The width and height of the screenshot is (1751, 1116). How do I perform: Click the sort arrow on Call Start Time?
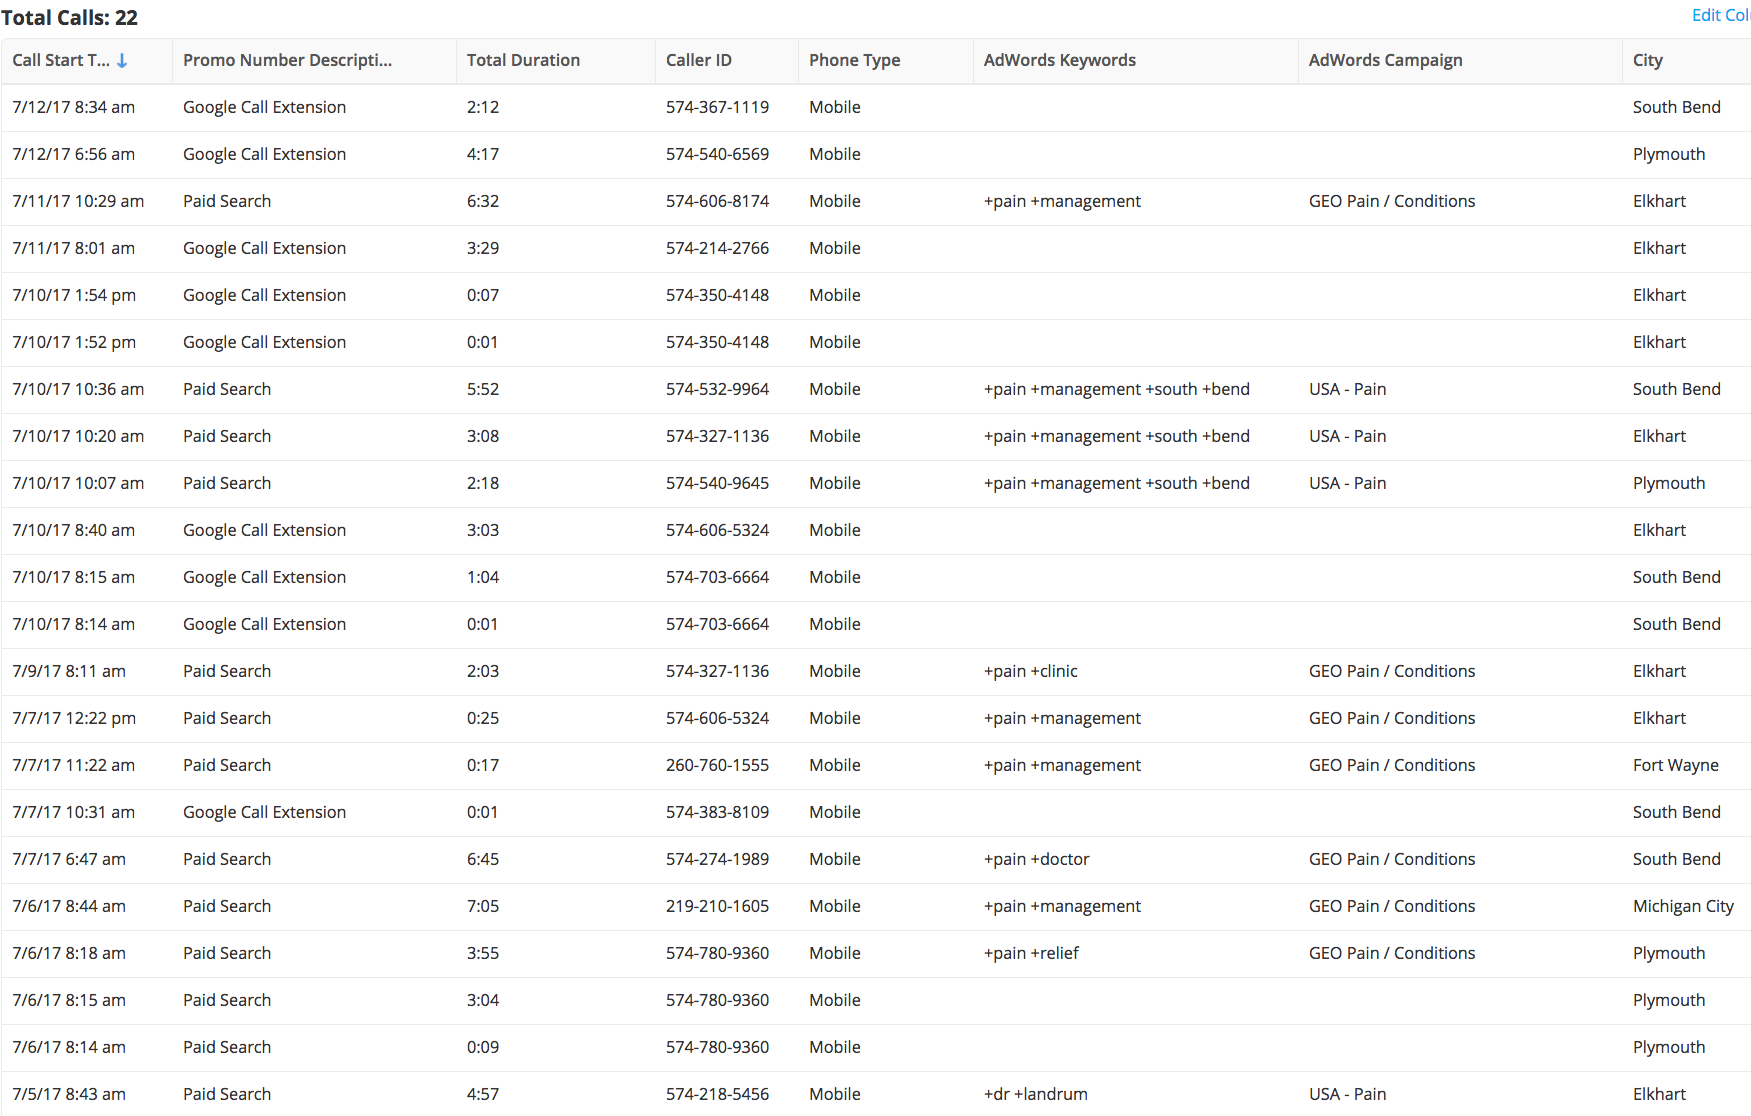(122, 61)
